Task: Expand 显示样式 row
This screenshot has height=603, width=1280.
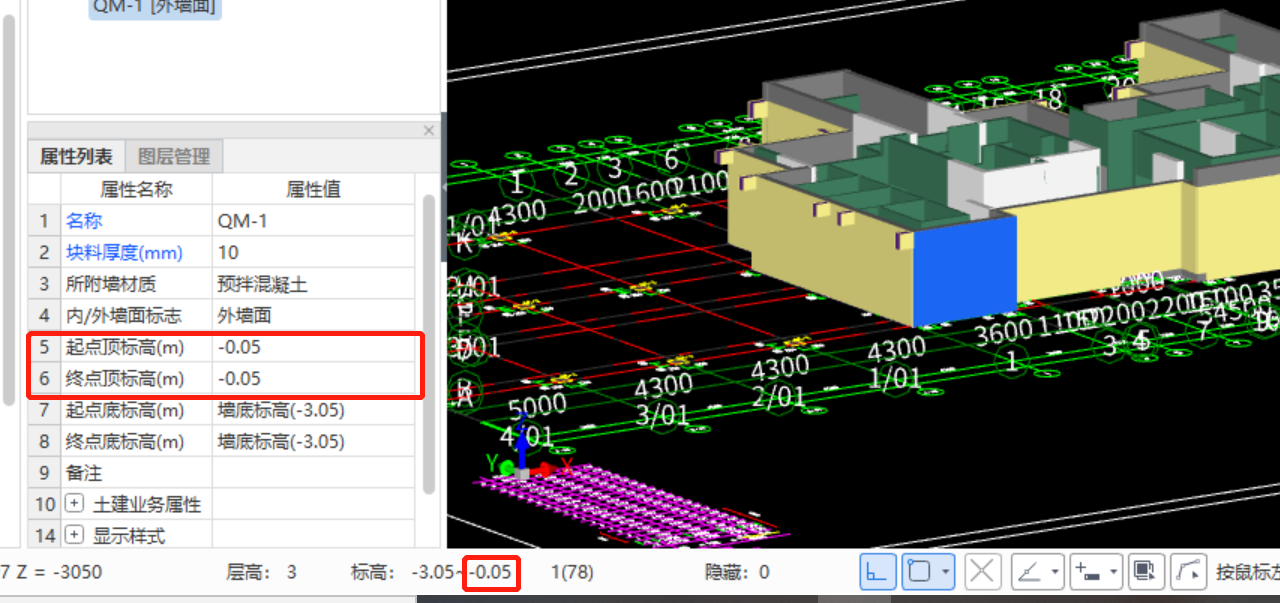Action: tap(74, 536)
